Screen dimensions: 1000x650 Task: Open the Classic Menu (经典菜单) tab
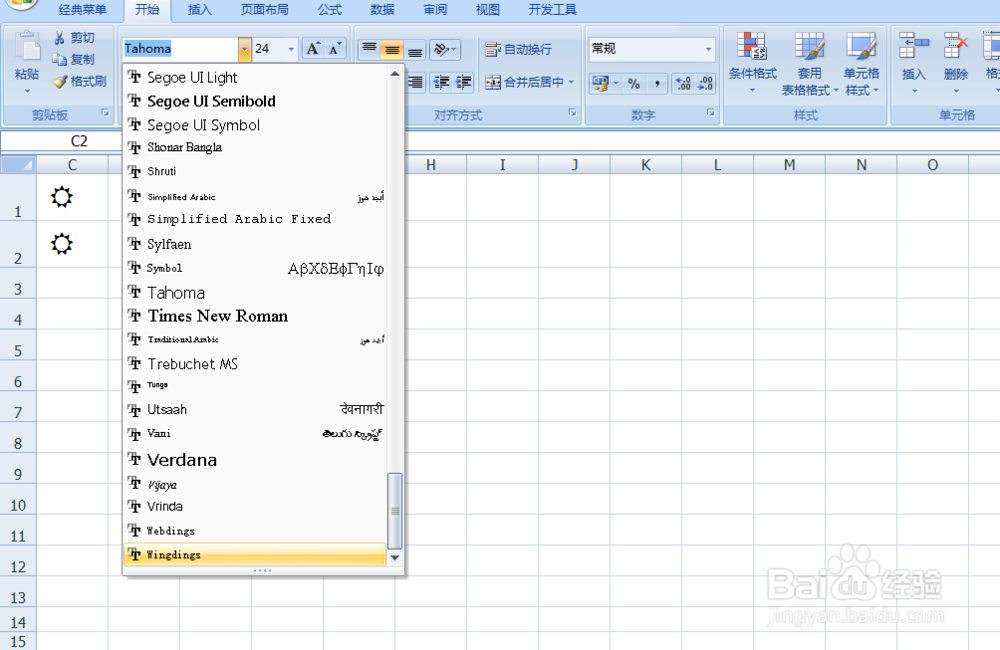point(82,10)
